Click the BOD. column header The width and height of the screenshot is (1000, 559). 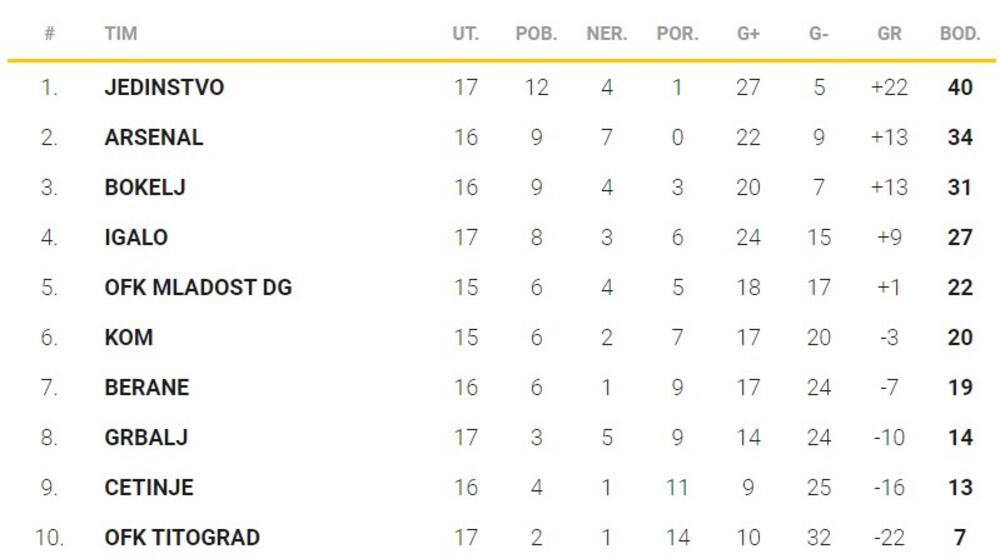(x=960, y=34)
